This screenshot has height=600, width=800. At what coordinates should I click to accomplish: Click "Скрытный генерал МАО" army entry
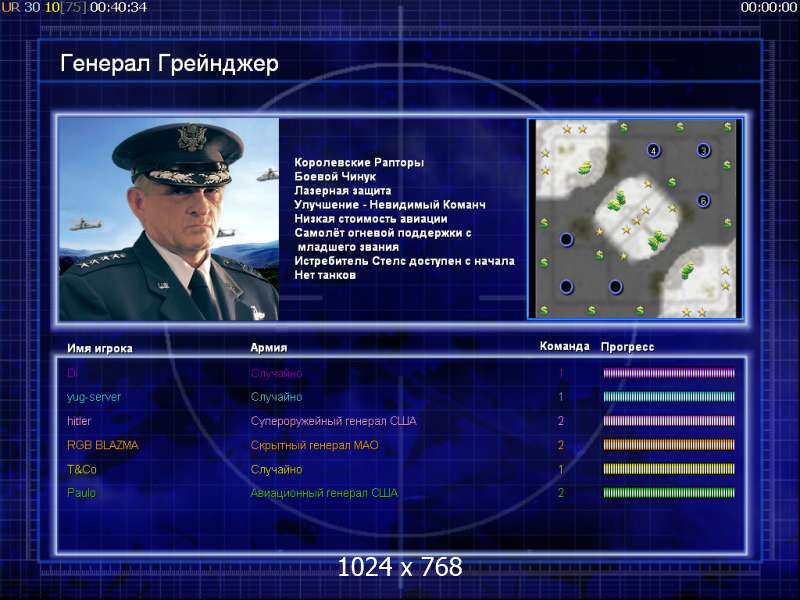point(314,445)
